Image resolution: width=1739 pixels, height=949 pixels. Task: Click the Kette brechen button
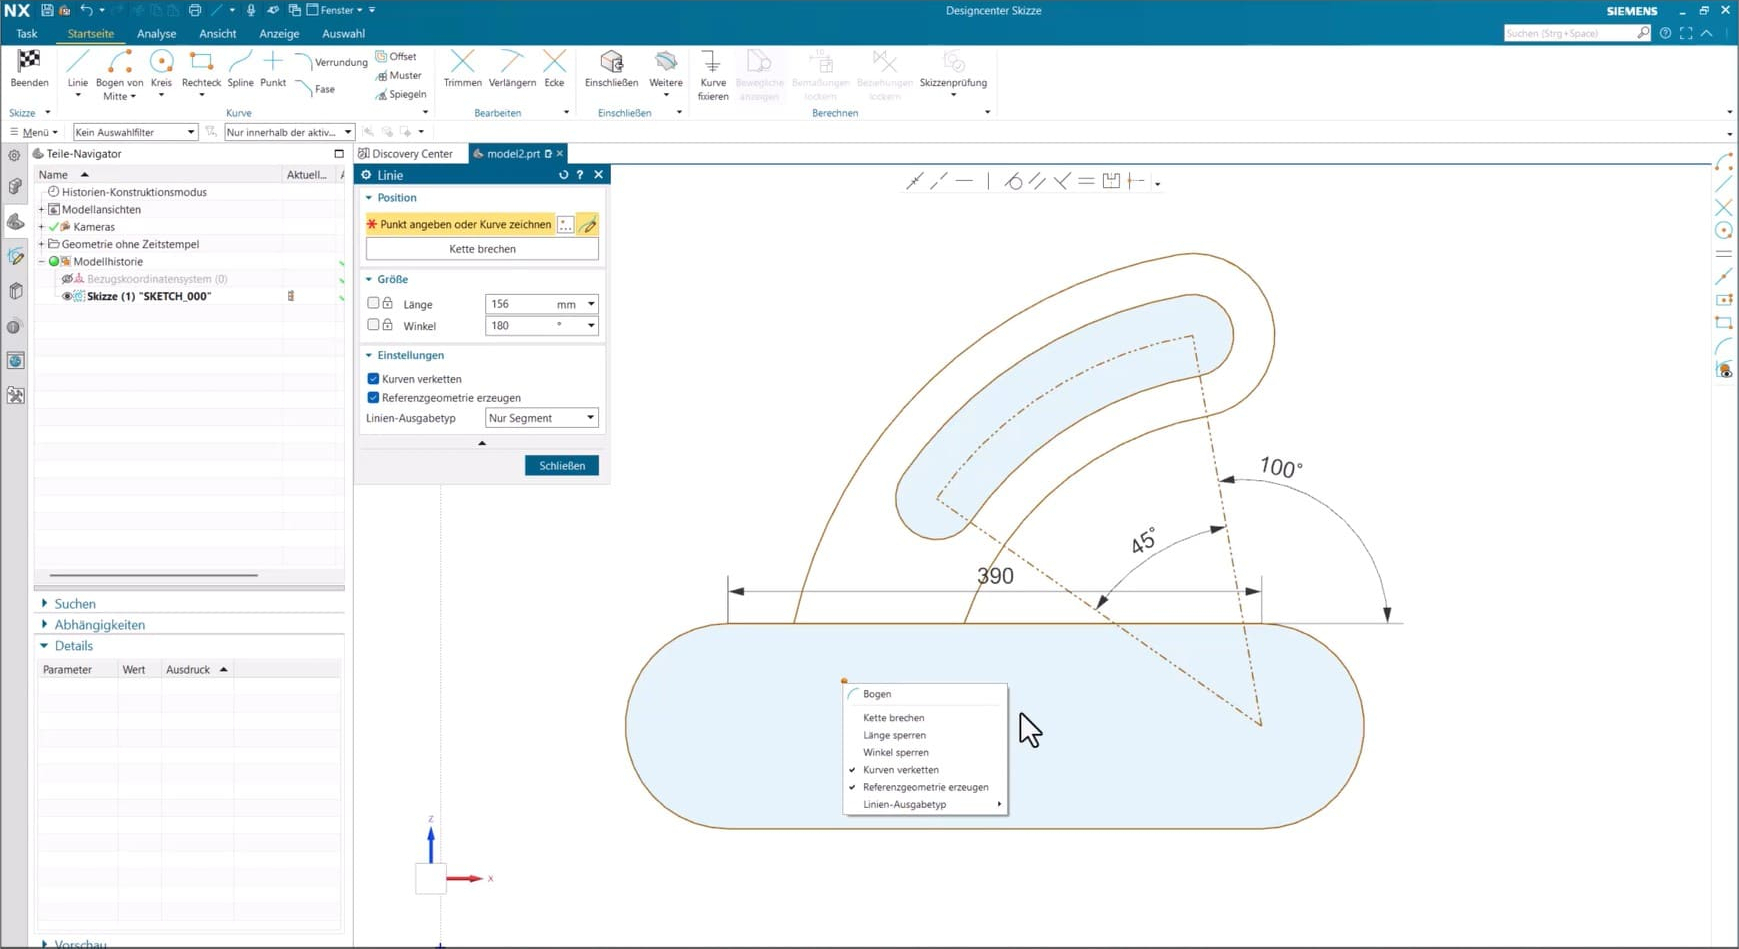pyautogui.click(x=482, y=249)
